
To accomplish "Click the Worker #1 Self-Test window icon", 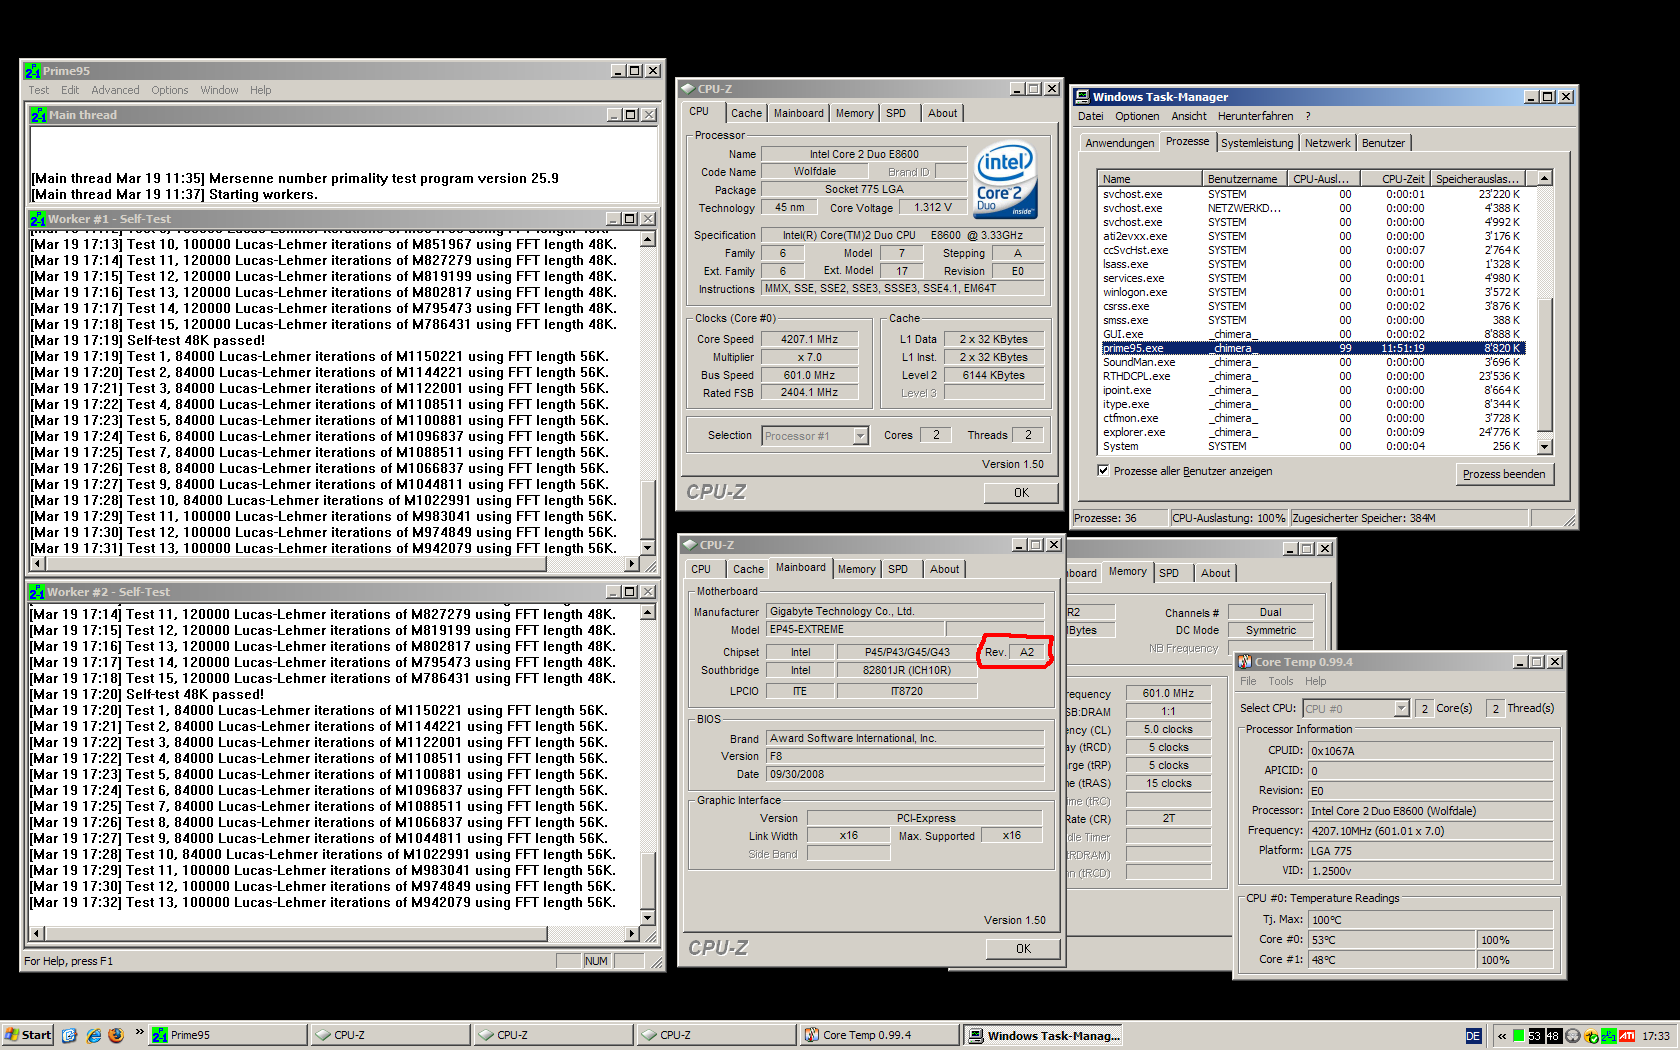I will (38, 219).
